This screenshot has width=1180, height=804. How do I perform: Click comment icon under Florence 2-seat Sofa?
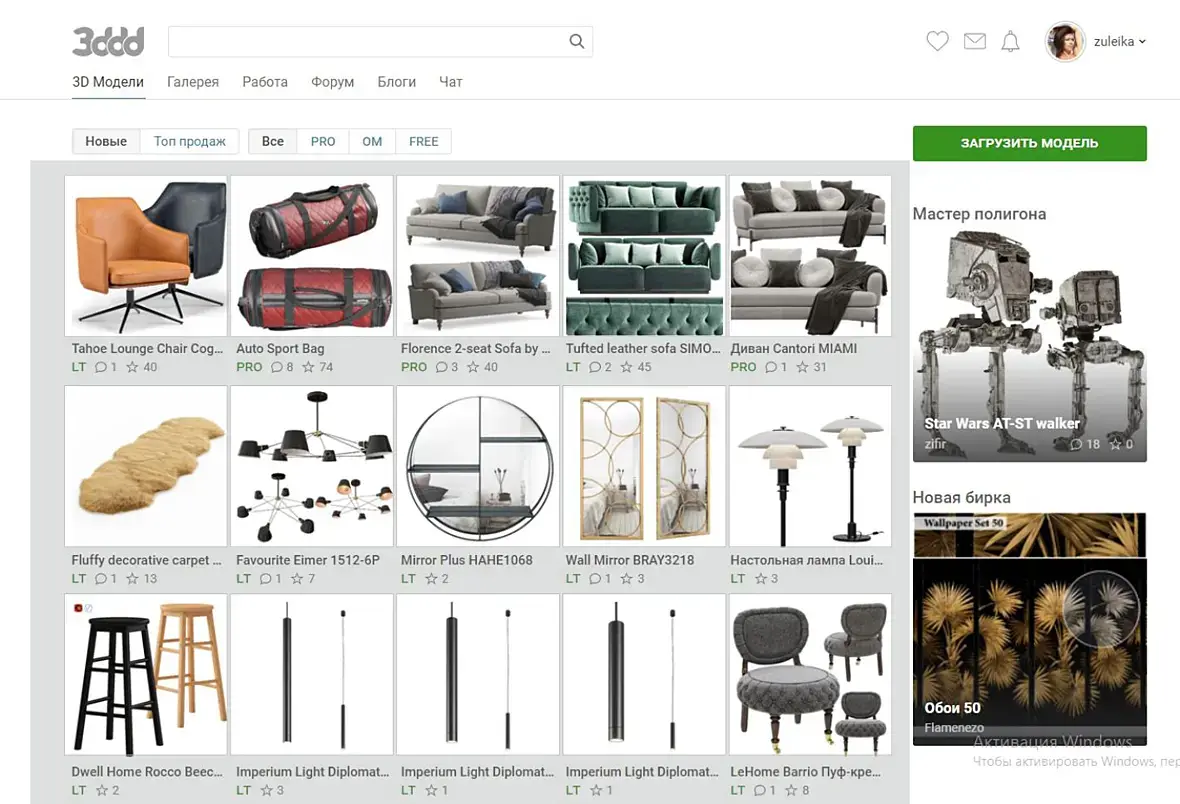coord(442,367)
